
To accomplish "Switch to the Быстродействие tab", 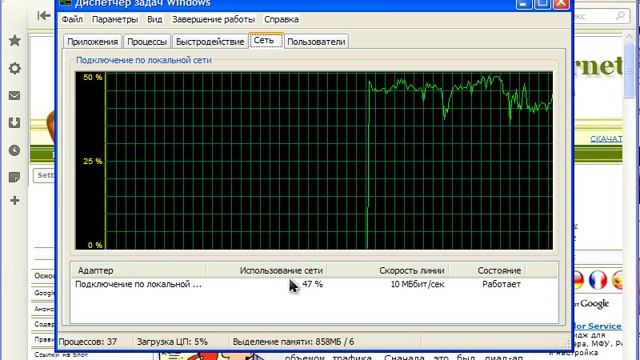I will point(210,42).
